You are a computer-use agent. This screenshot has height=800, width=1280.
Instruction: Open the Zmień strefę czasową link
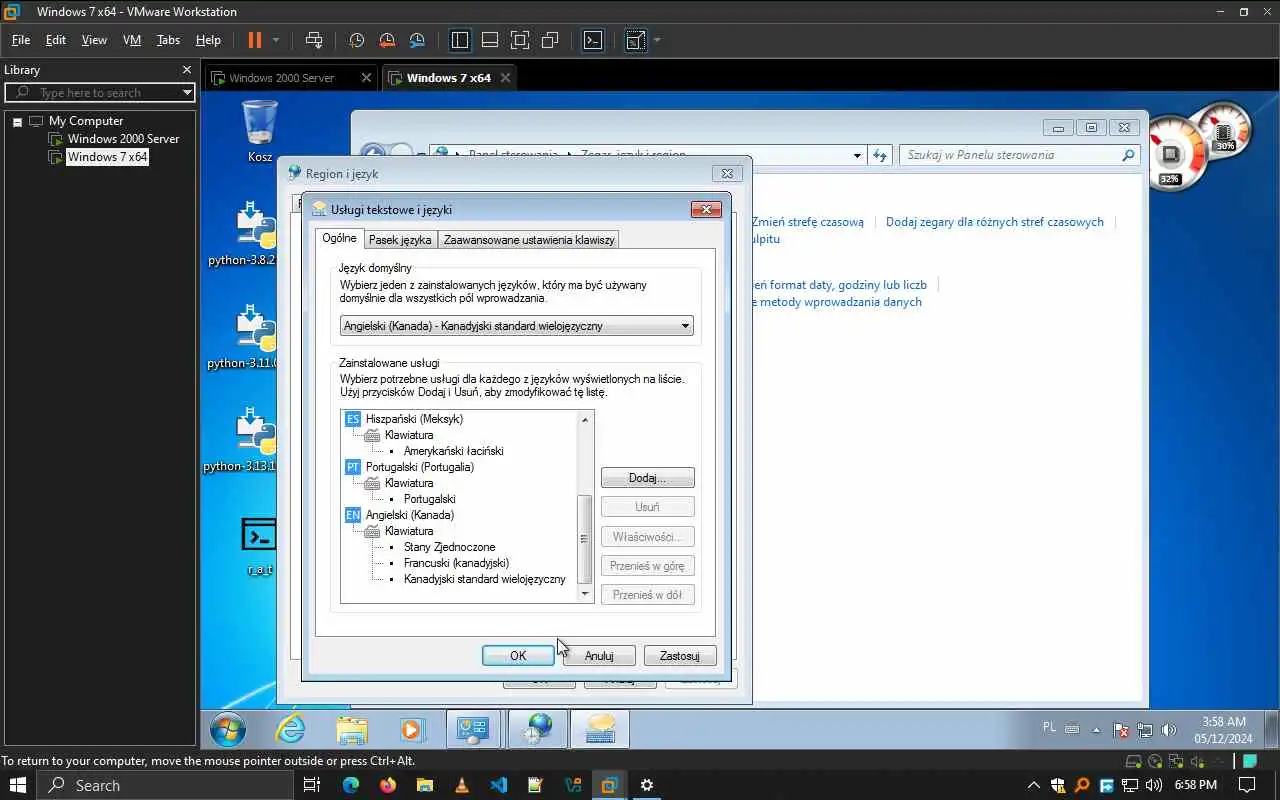[808, 222]
